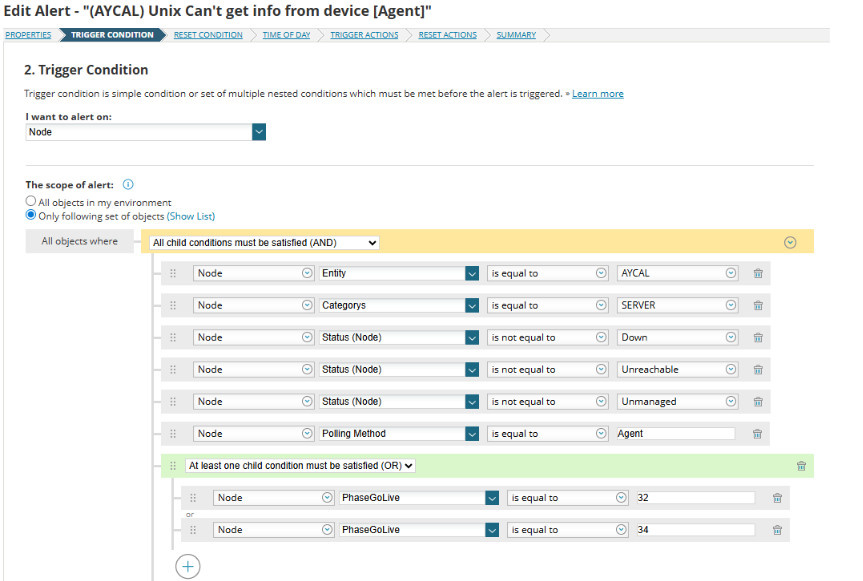Image resolution: width=863 pixels, height=581 pixels.
Task: Delete the PhaseGoLive equals 34 row
Action: (x=777, y=530)
